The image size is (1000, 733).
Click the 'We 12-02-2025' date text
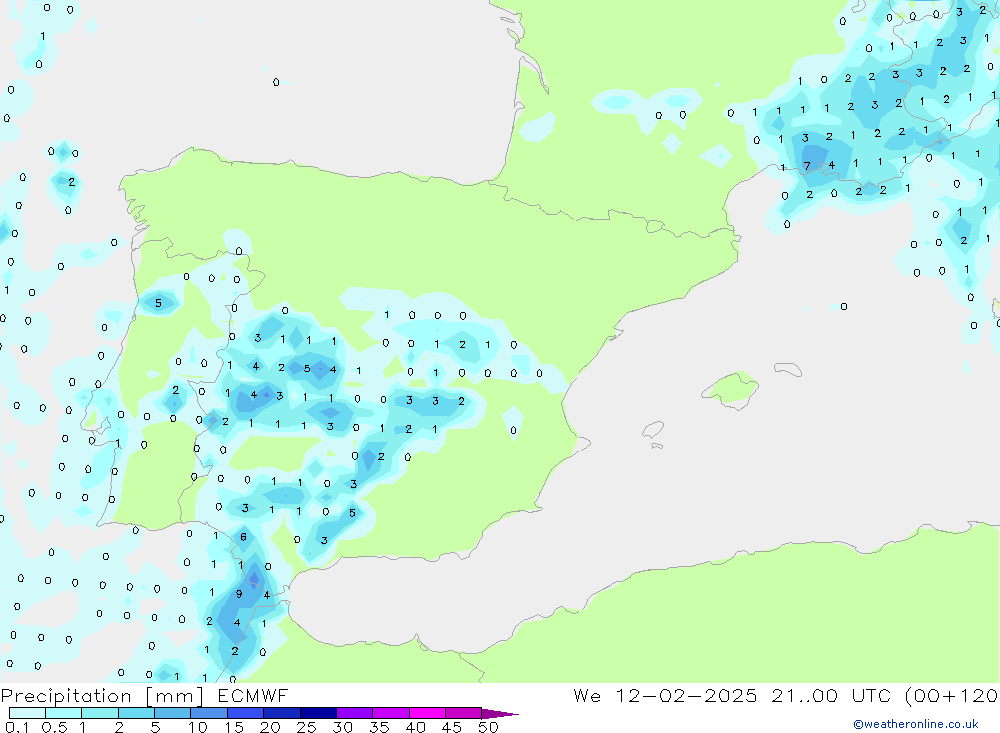665,696
